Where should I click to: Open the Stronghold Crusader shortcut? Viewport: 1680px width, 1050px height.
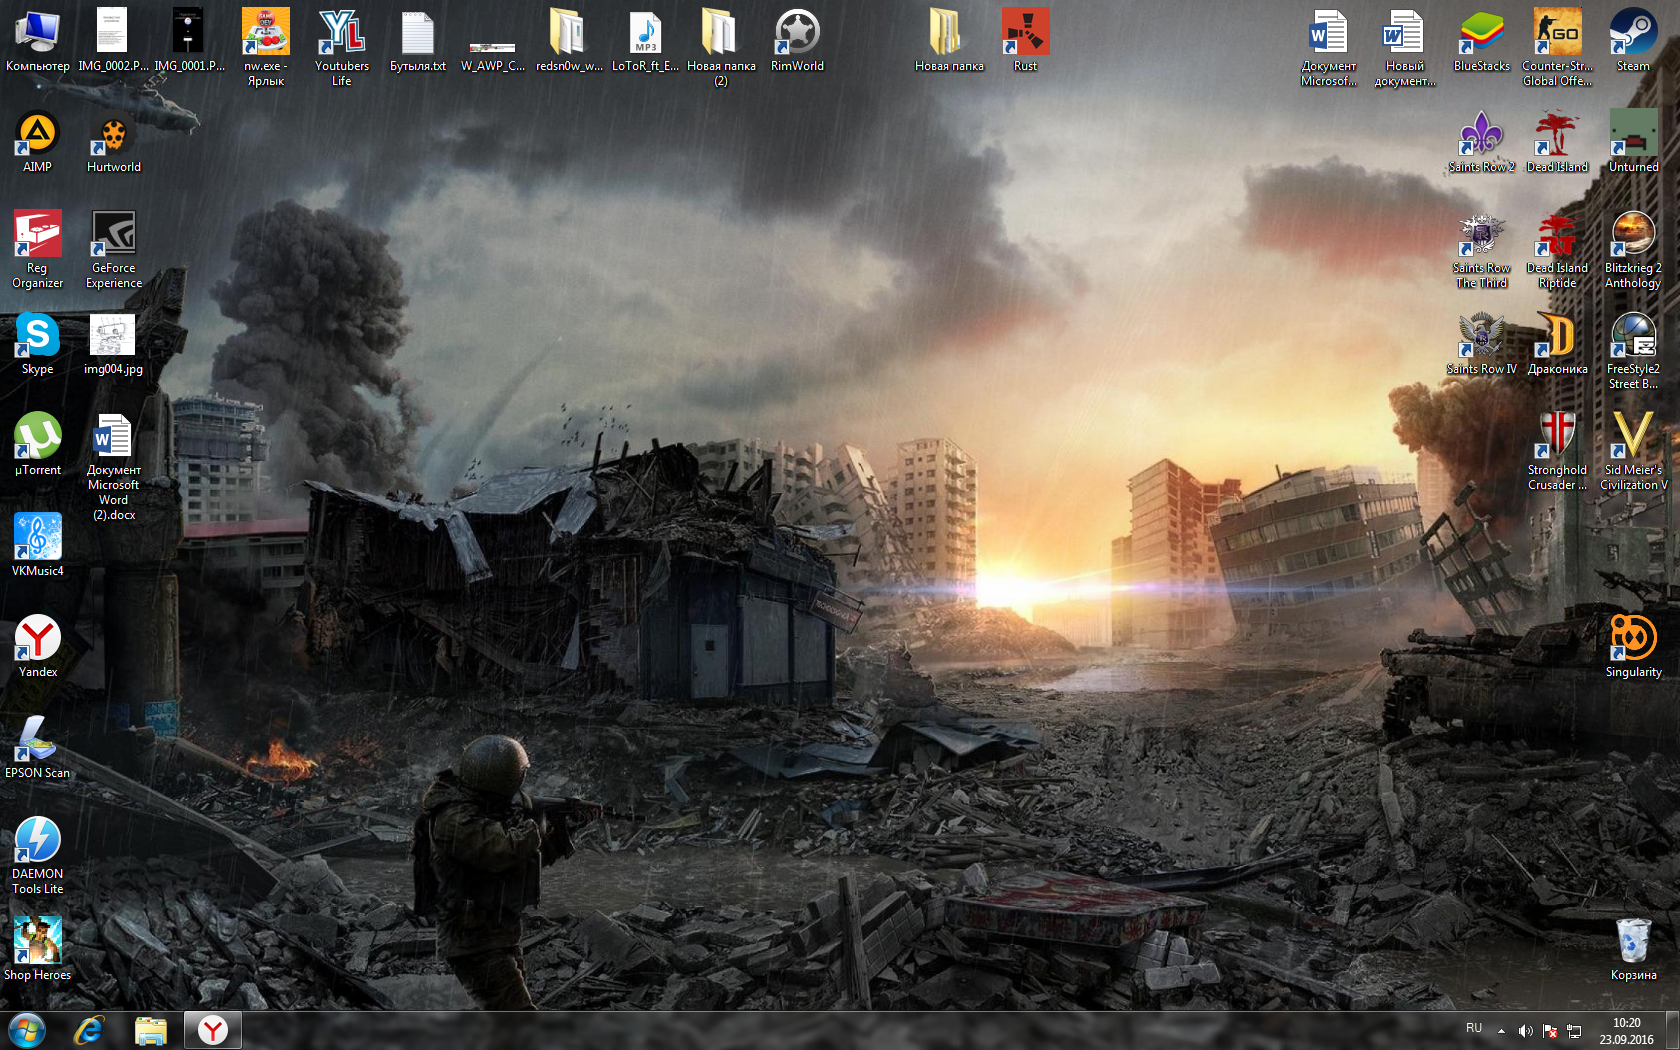point(1557,452)
